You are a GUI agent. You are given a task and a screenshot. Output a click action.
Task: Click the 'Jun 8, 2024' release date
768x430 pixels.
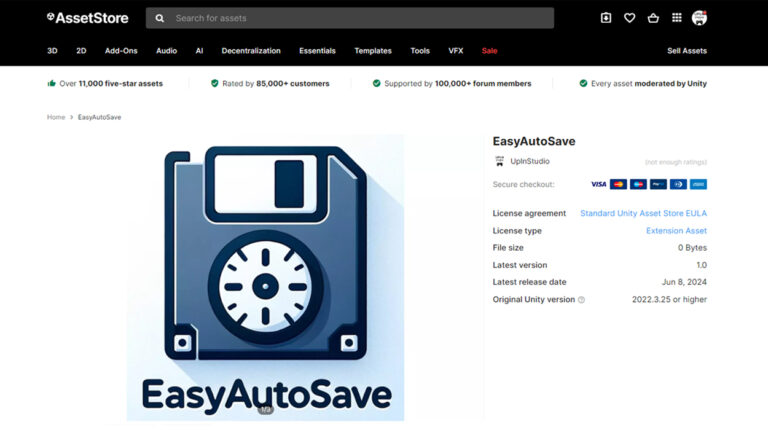click(684, 282)
